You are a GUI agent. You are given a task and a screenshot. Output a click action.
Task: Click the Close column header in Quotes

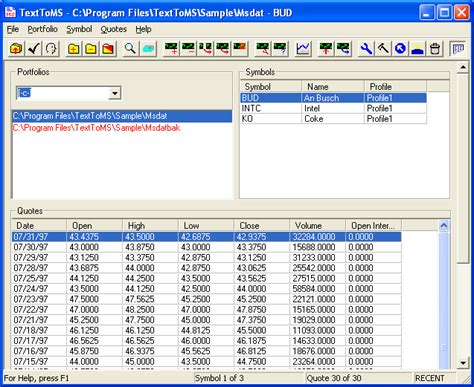pyautogui.click(x=262, y=225)
